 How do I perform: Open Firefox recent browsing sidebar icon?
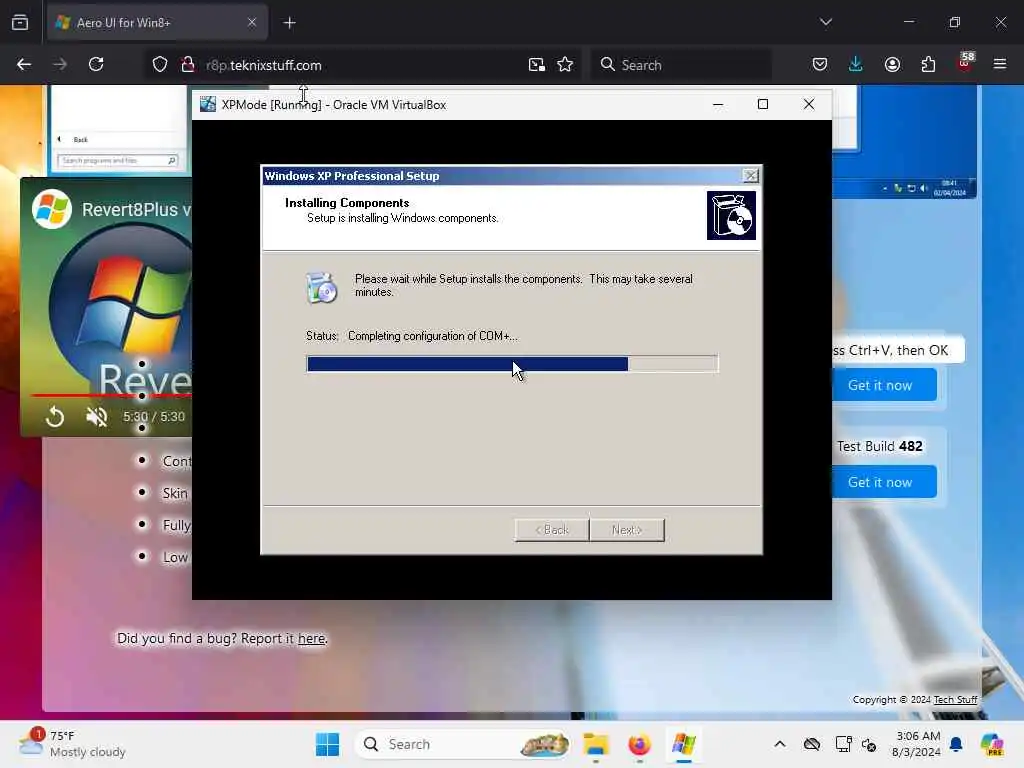click(20, 22)
